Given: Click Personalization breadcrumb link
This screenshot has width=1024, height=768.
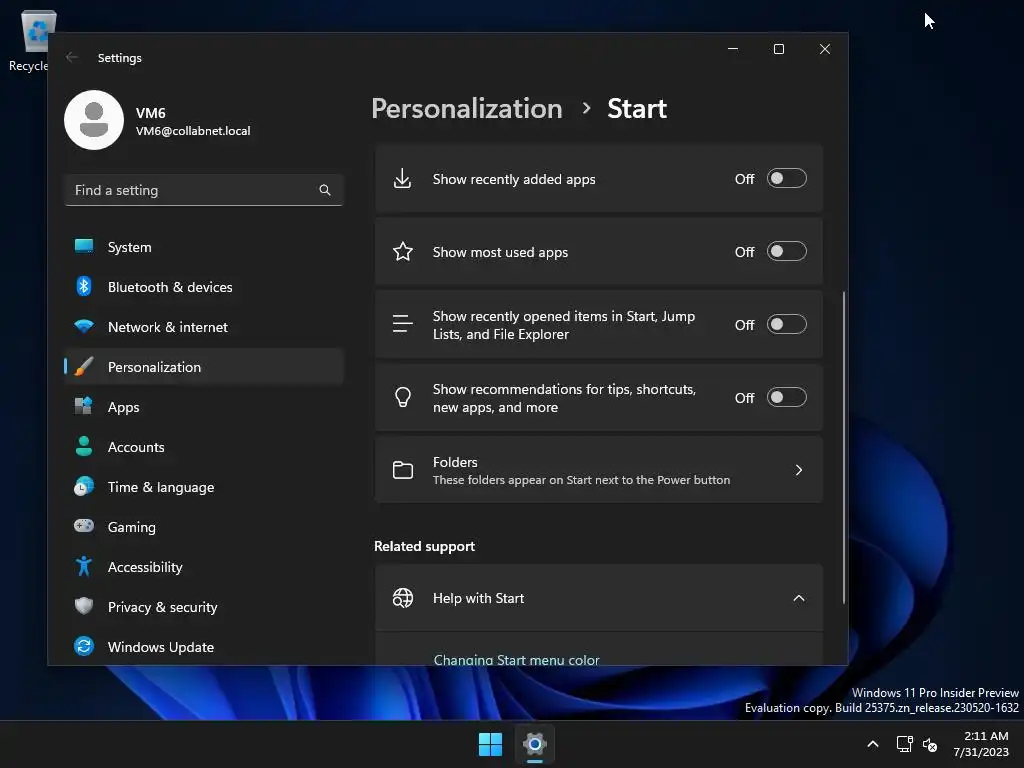Looking at the screenshot, I should pos(466,108).
